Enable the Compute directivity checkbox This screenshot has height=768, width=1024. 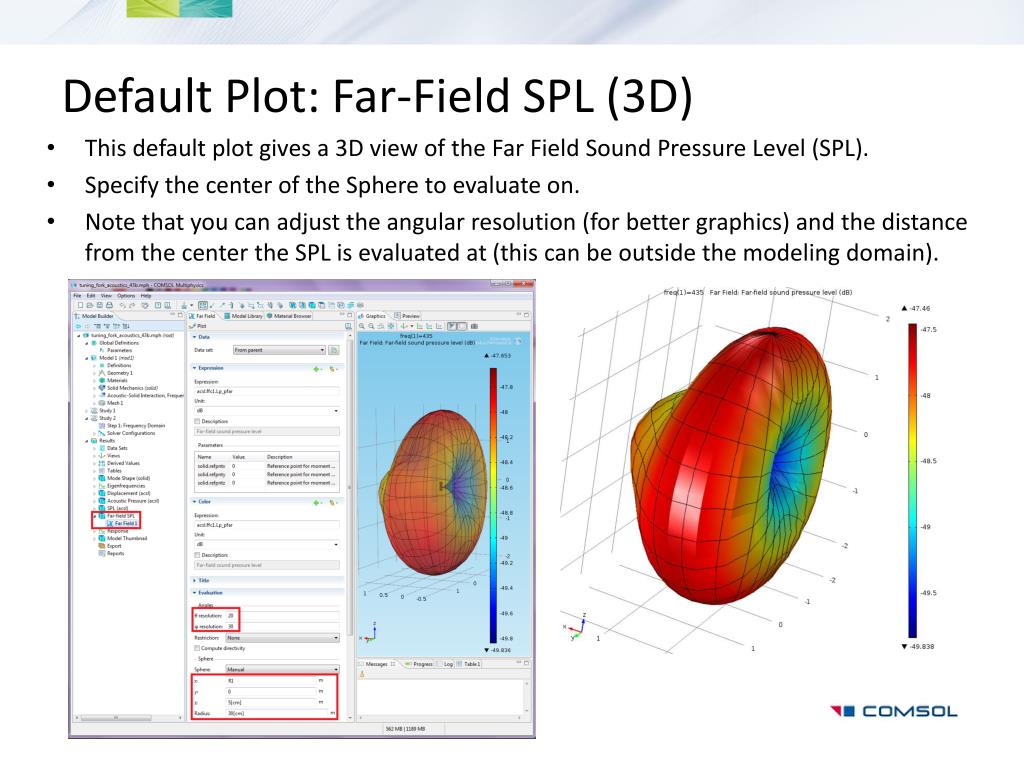tap(197, 648)
